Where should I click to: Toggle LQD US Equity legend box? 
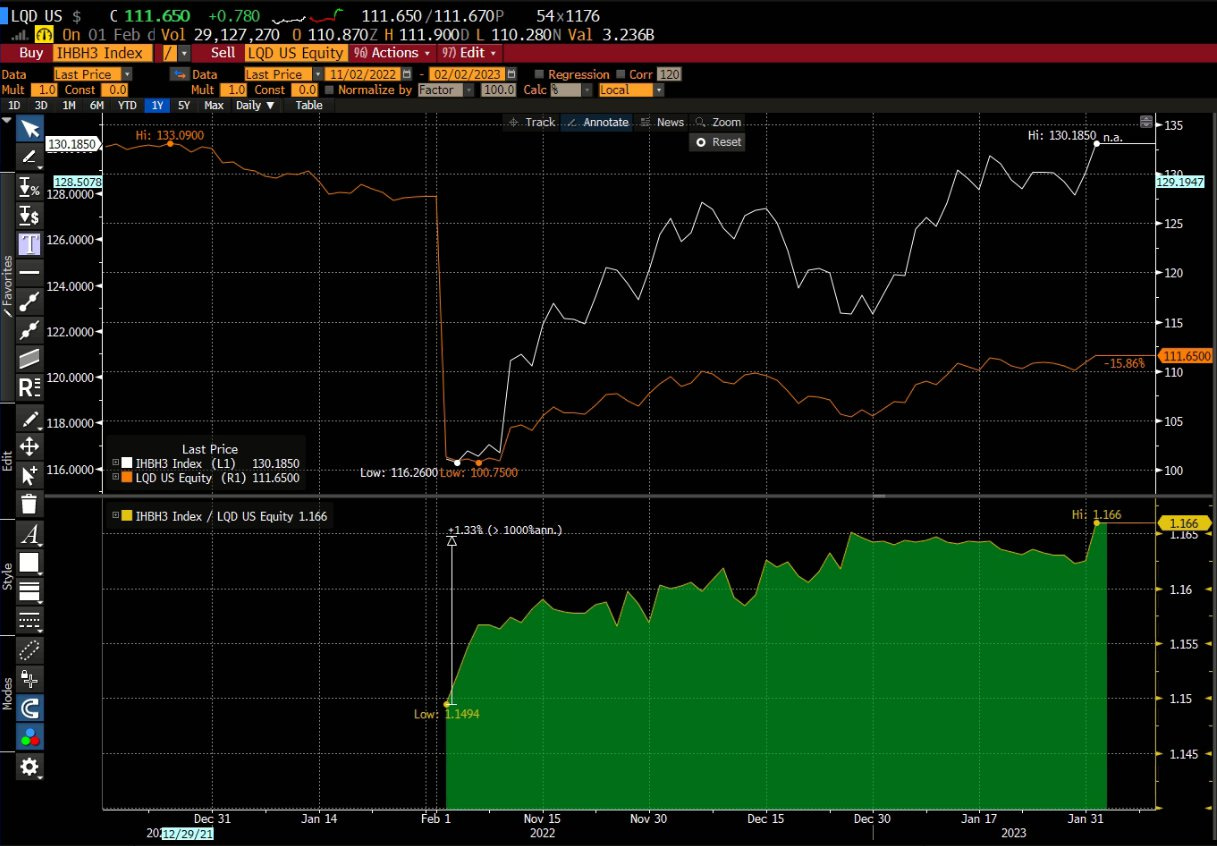(x=126, y=478)
